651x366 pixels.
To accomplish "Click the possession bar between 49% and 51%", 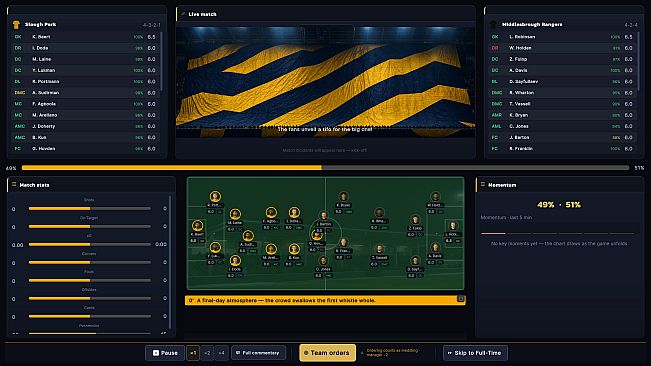I will coord(326,168).
